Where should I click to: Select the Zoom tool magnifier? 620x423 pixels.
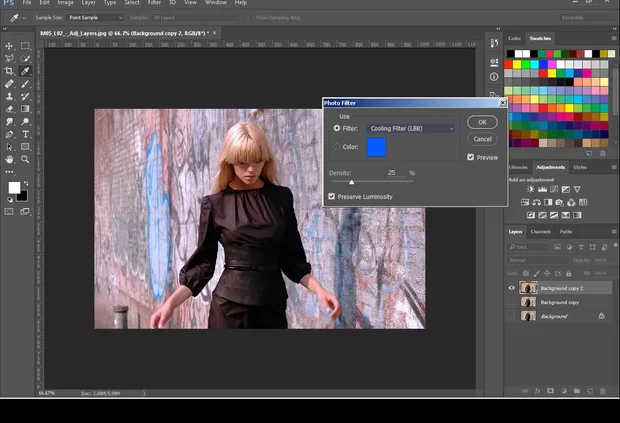(x=25, y=159)
